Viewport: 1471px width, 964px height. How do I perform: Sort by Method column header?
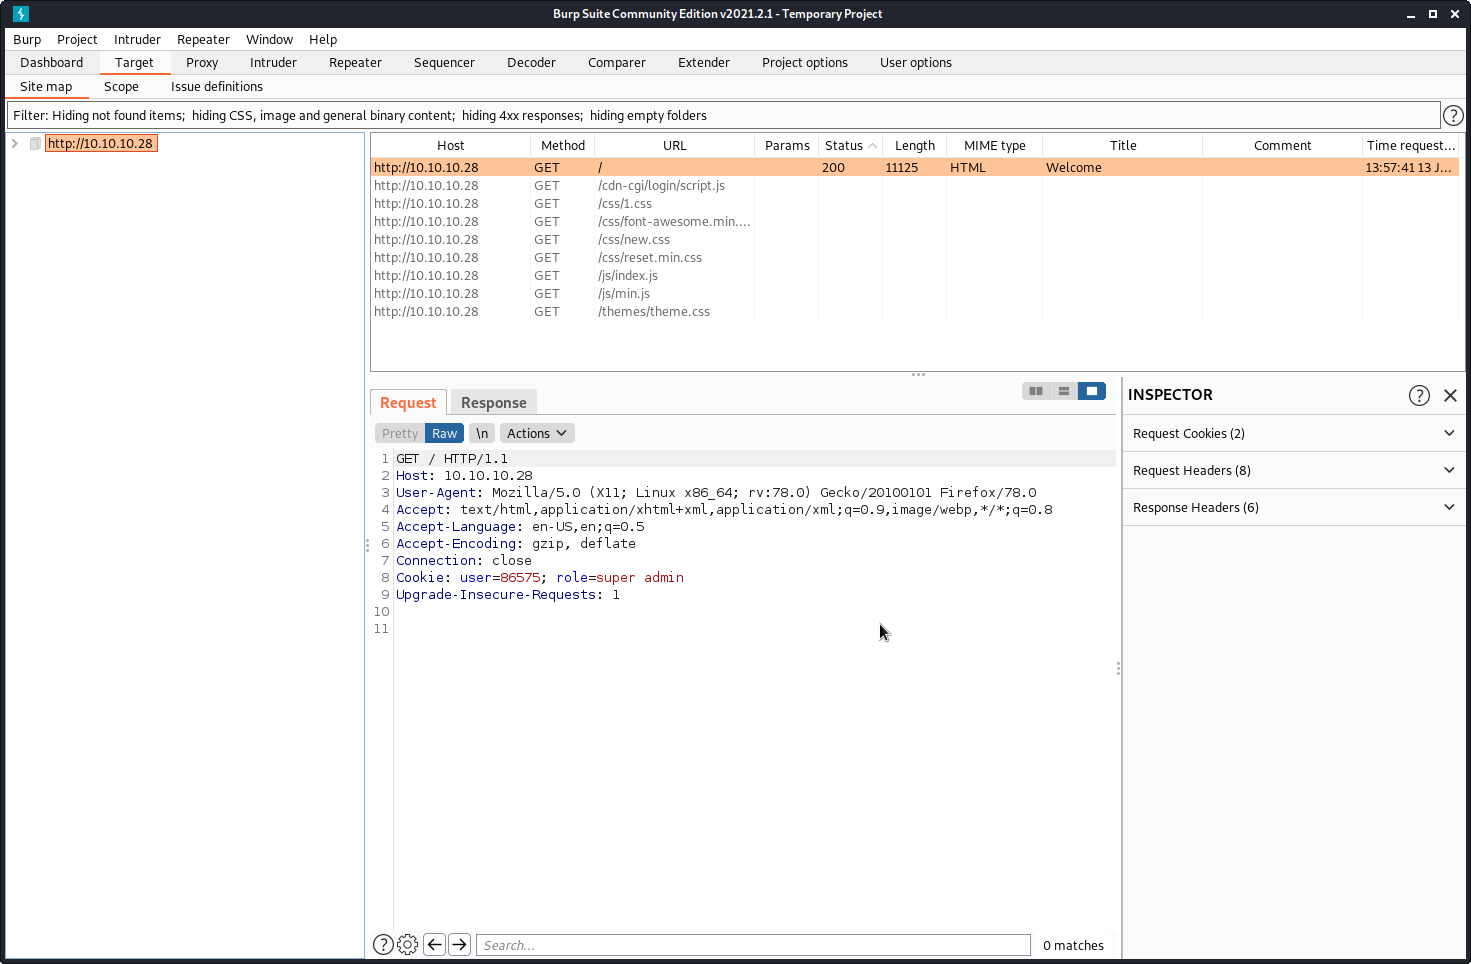point(563,146)
